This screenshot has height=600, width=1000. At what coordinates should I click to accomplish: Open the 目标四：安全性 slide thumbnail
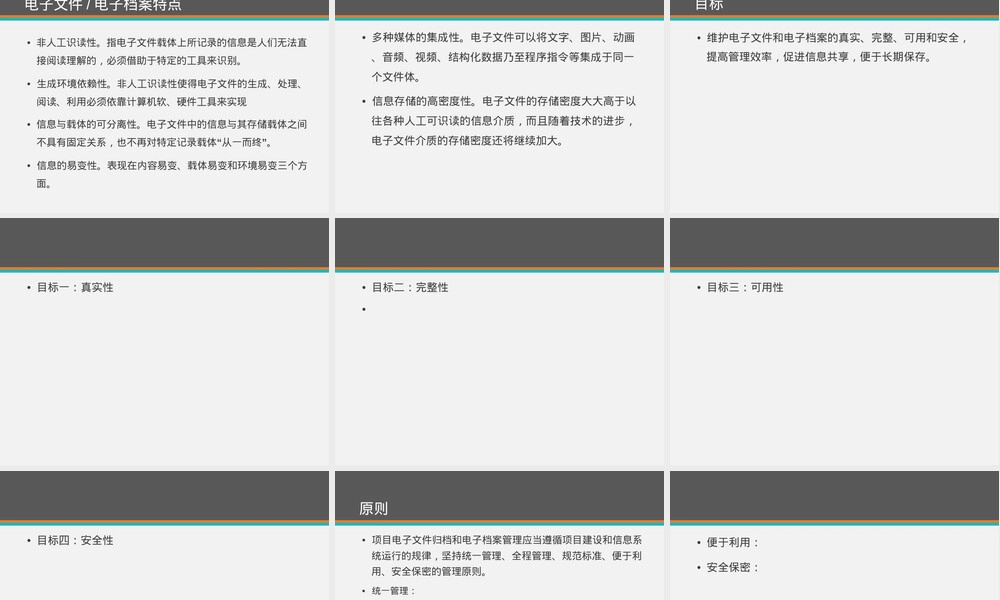(165, 536)
